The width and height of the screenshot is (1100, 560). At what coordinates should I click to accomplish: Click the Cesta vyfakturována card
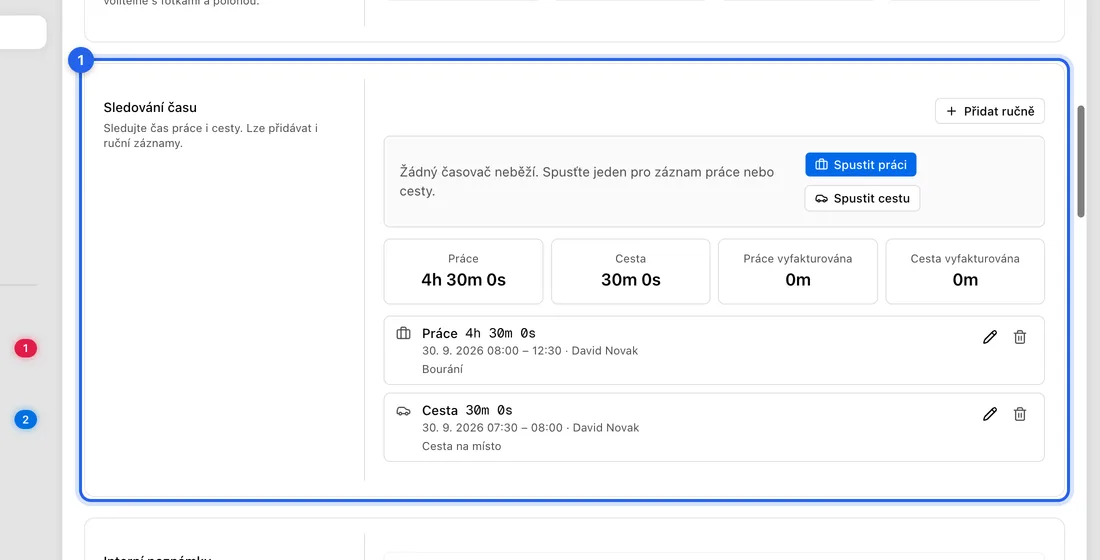965,272
